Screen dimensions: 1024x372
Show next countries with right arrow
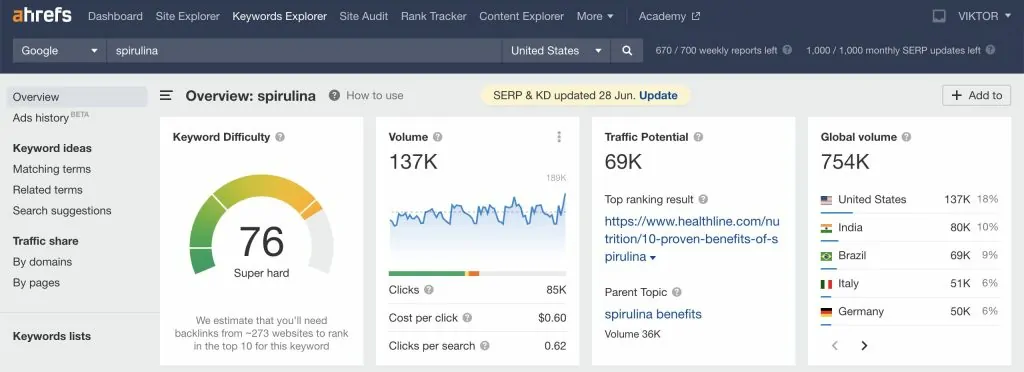click(x=864, y=345)
